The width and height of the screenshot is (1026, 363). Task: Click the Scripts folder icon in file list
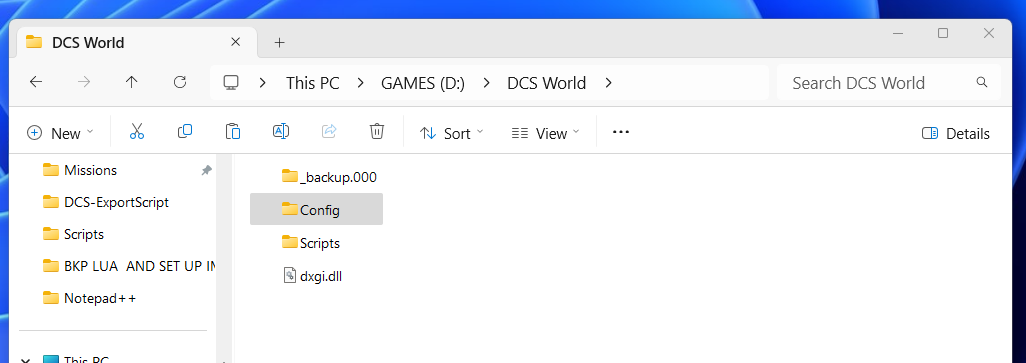click(x=290, y=243)
